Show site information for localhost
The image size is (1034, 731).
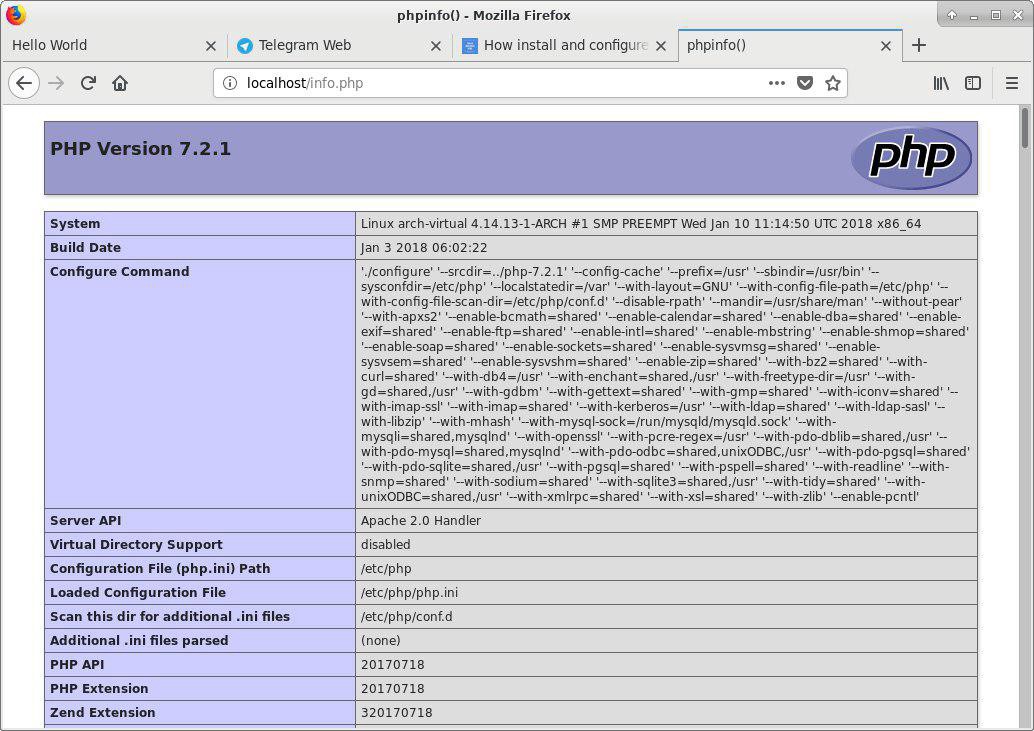tap(229, 83)
